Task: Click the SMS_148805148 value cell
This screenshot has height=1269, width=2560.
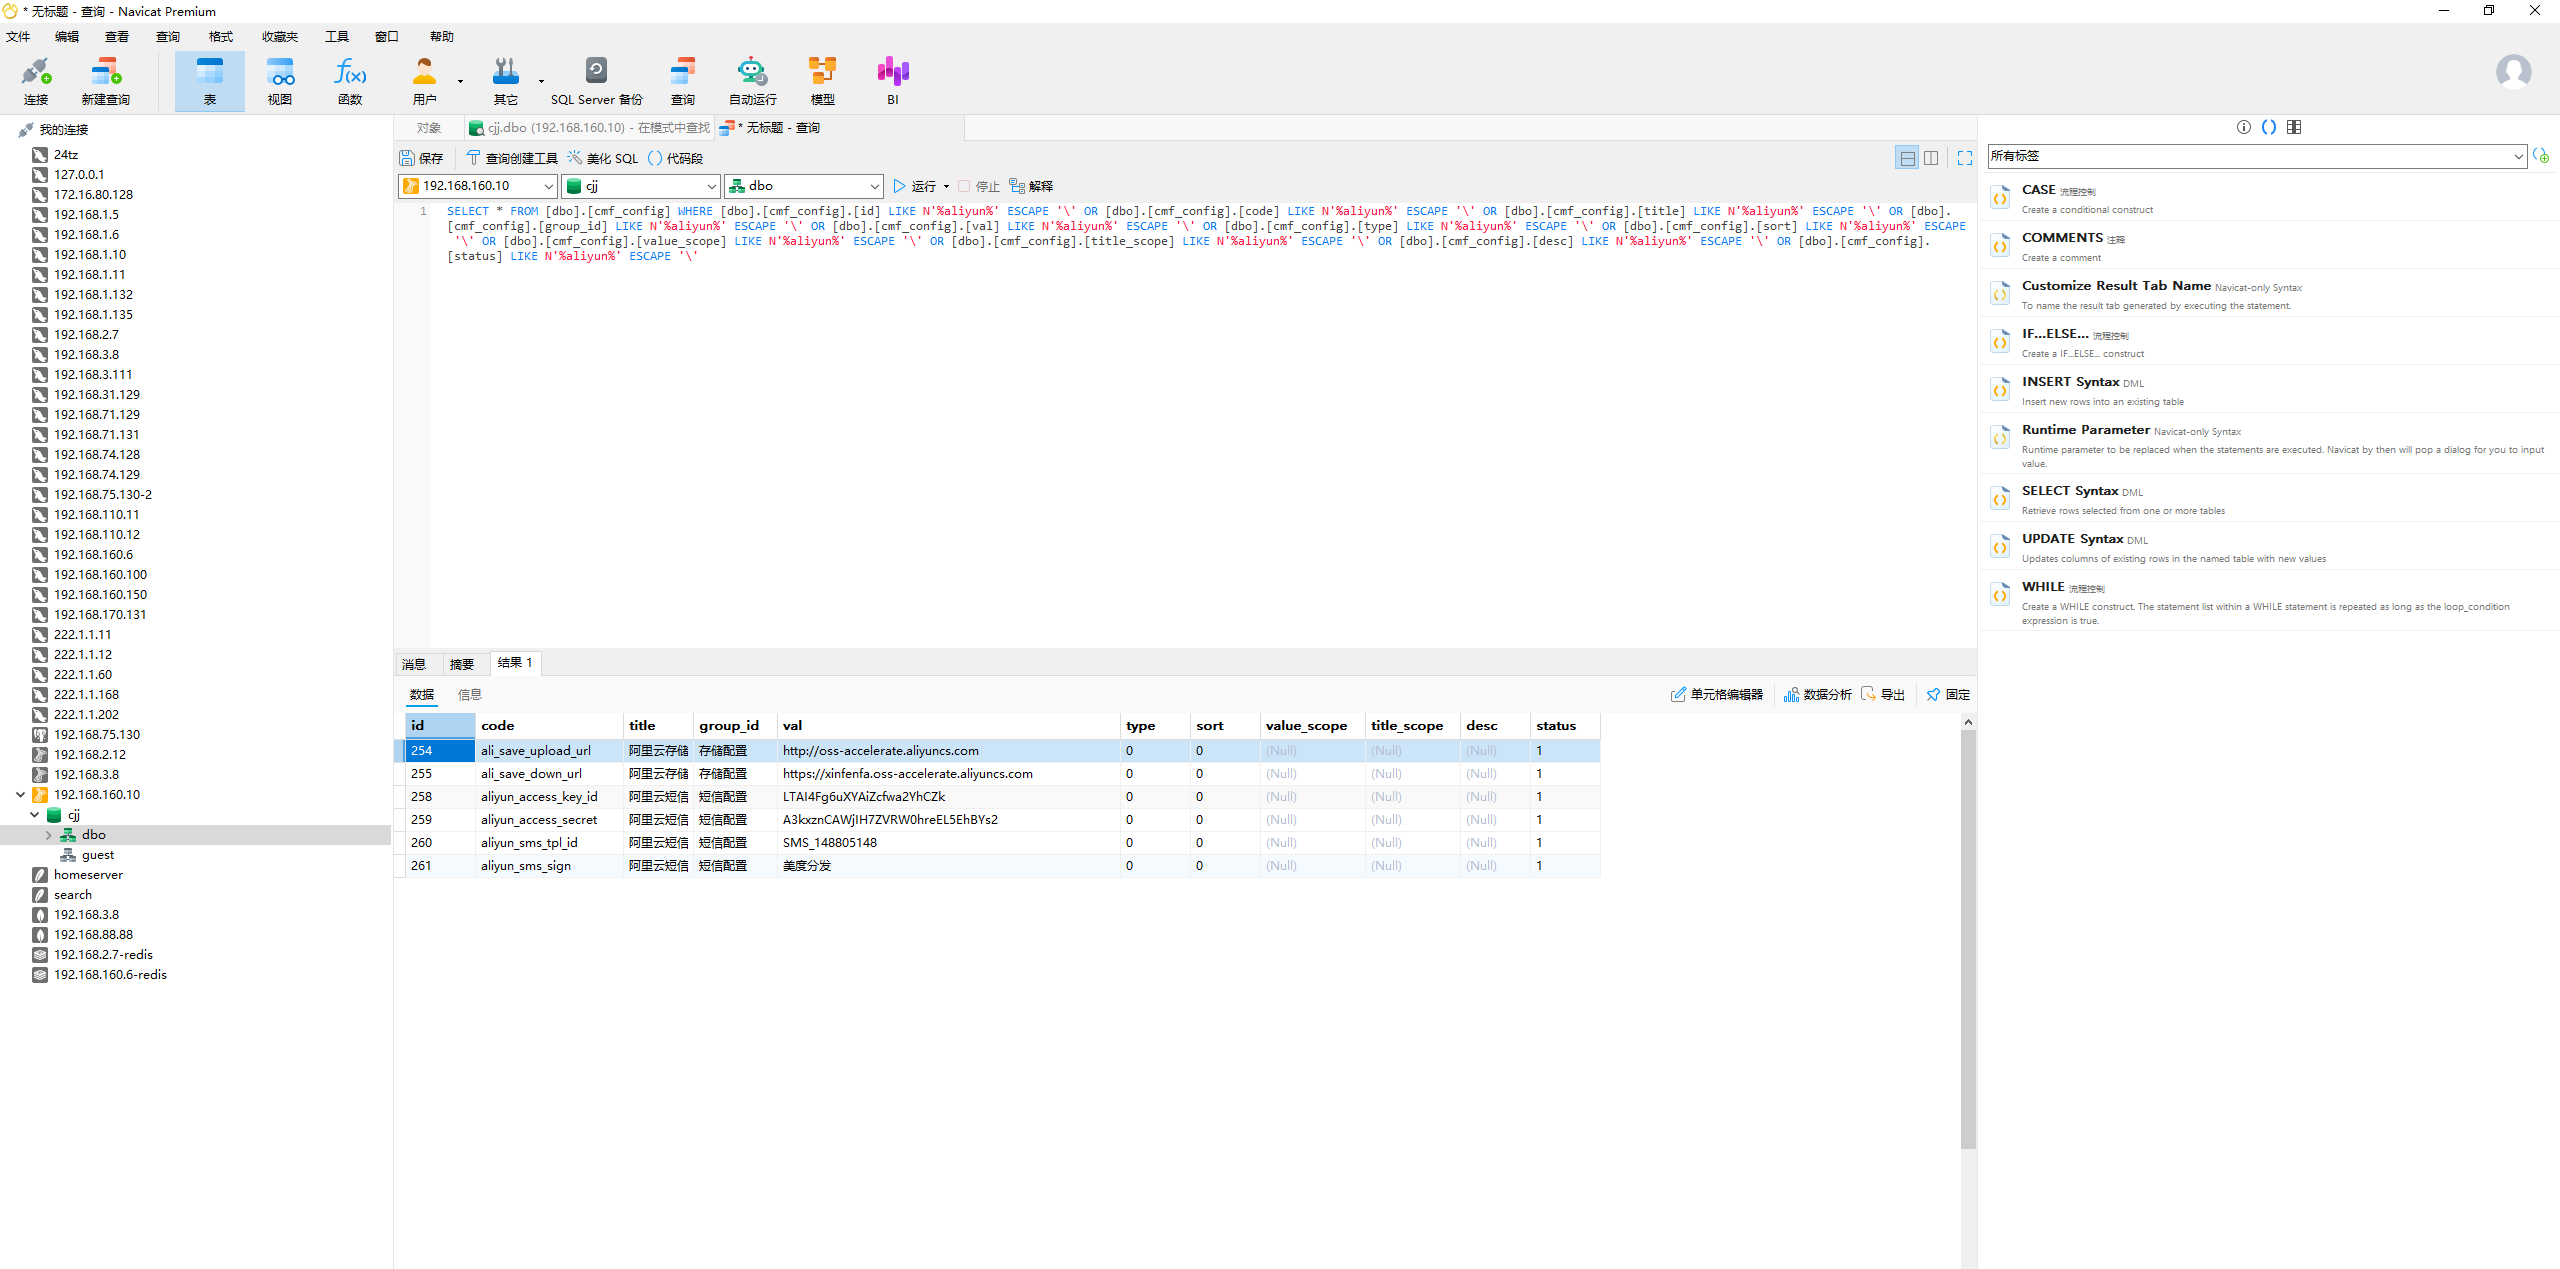Action: (x=948, y=843)
